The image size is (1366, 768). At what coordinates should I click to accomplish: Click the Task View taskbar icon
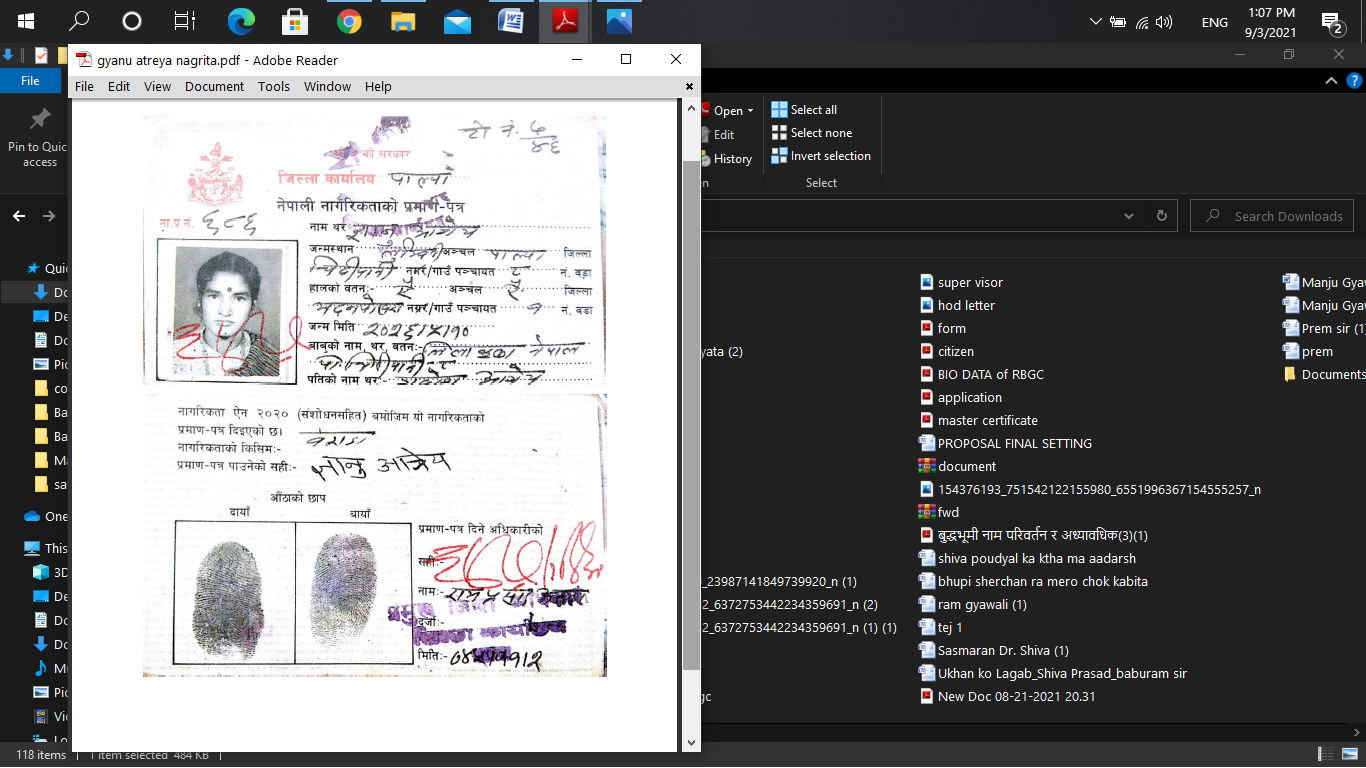(x=185, y=21)
